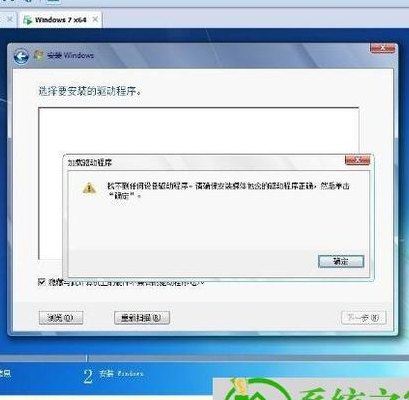Close the 加载驱动程序 error dialog
Screen dimensions: 409x400
(357, 160)
